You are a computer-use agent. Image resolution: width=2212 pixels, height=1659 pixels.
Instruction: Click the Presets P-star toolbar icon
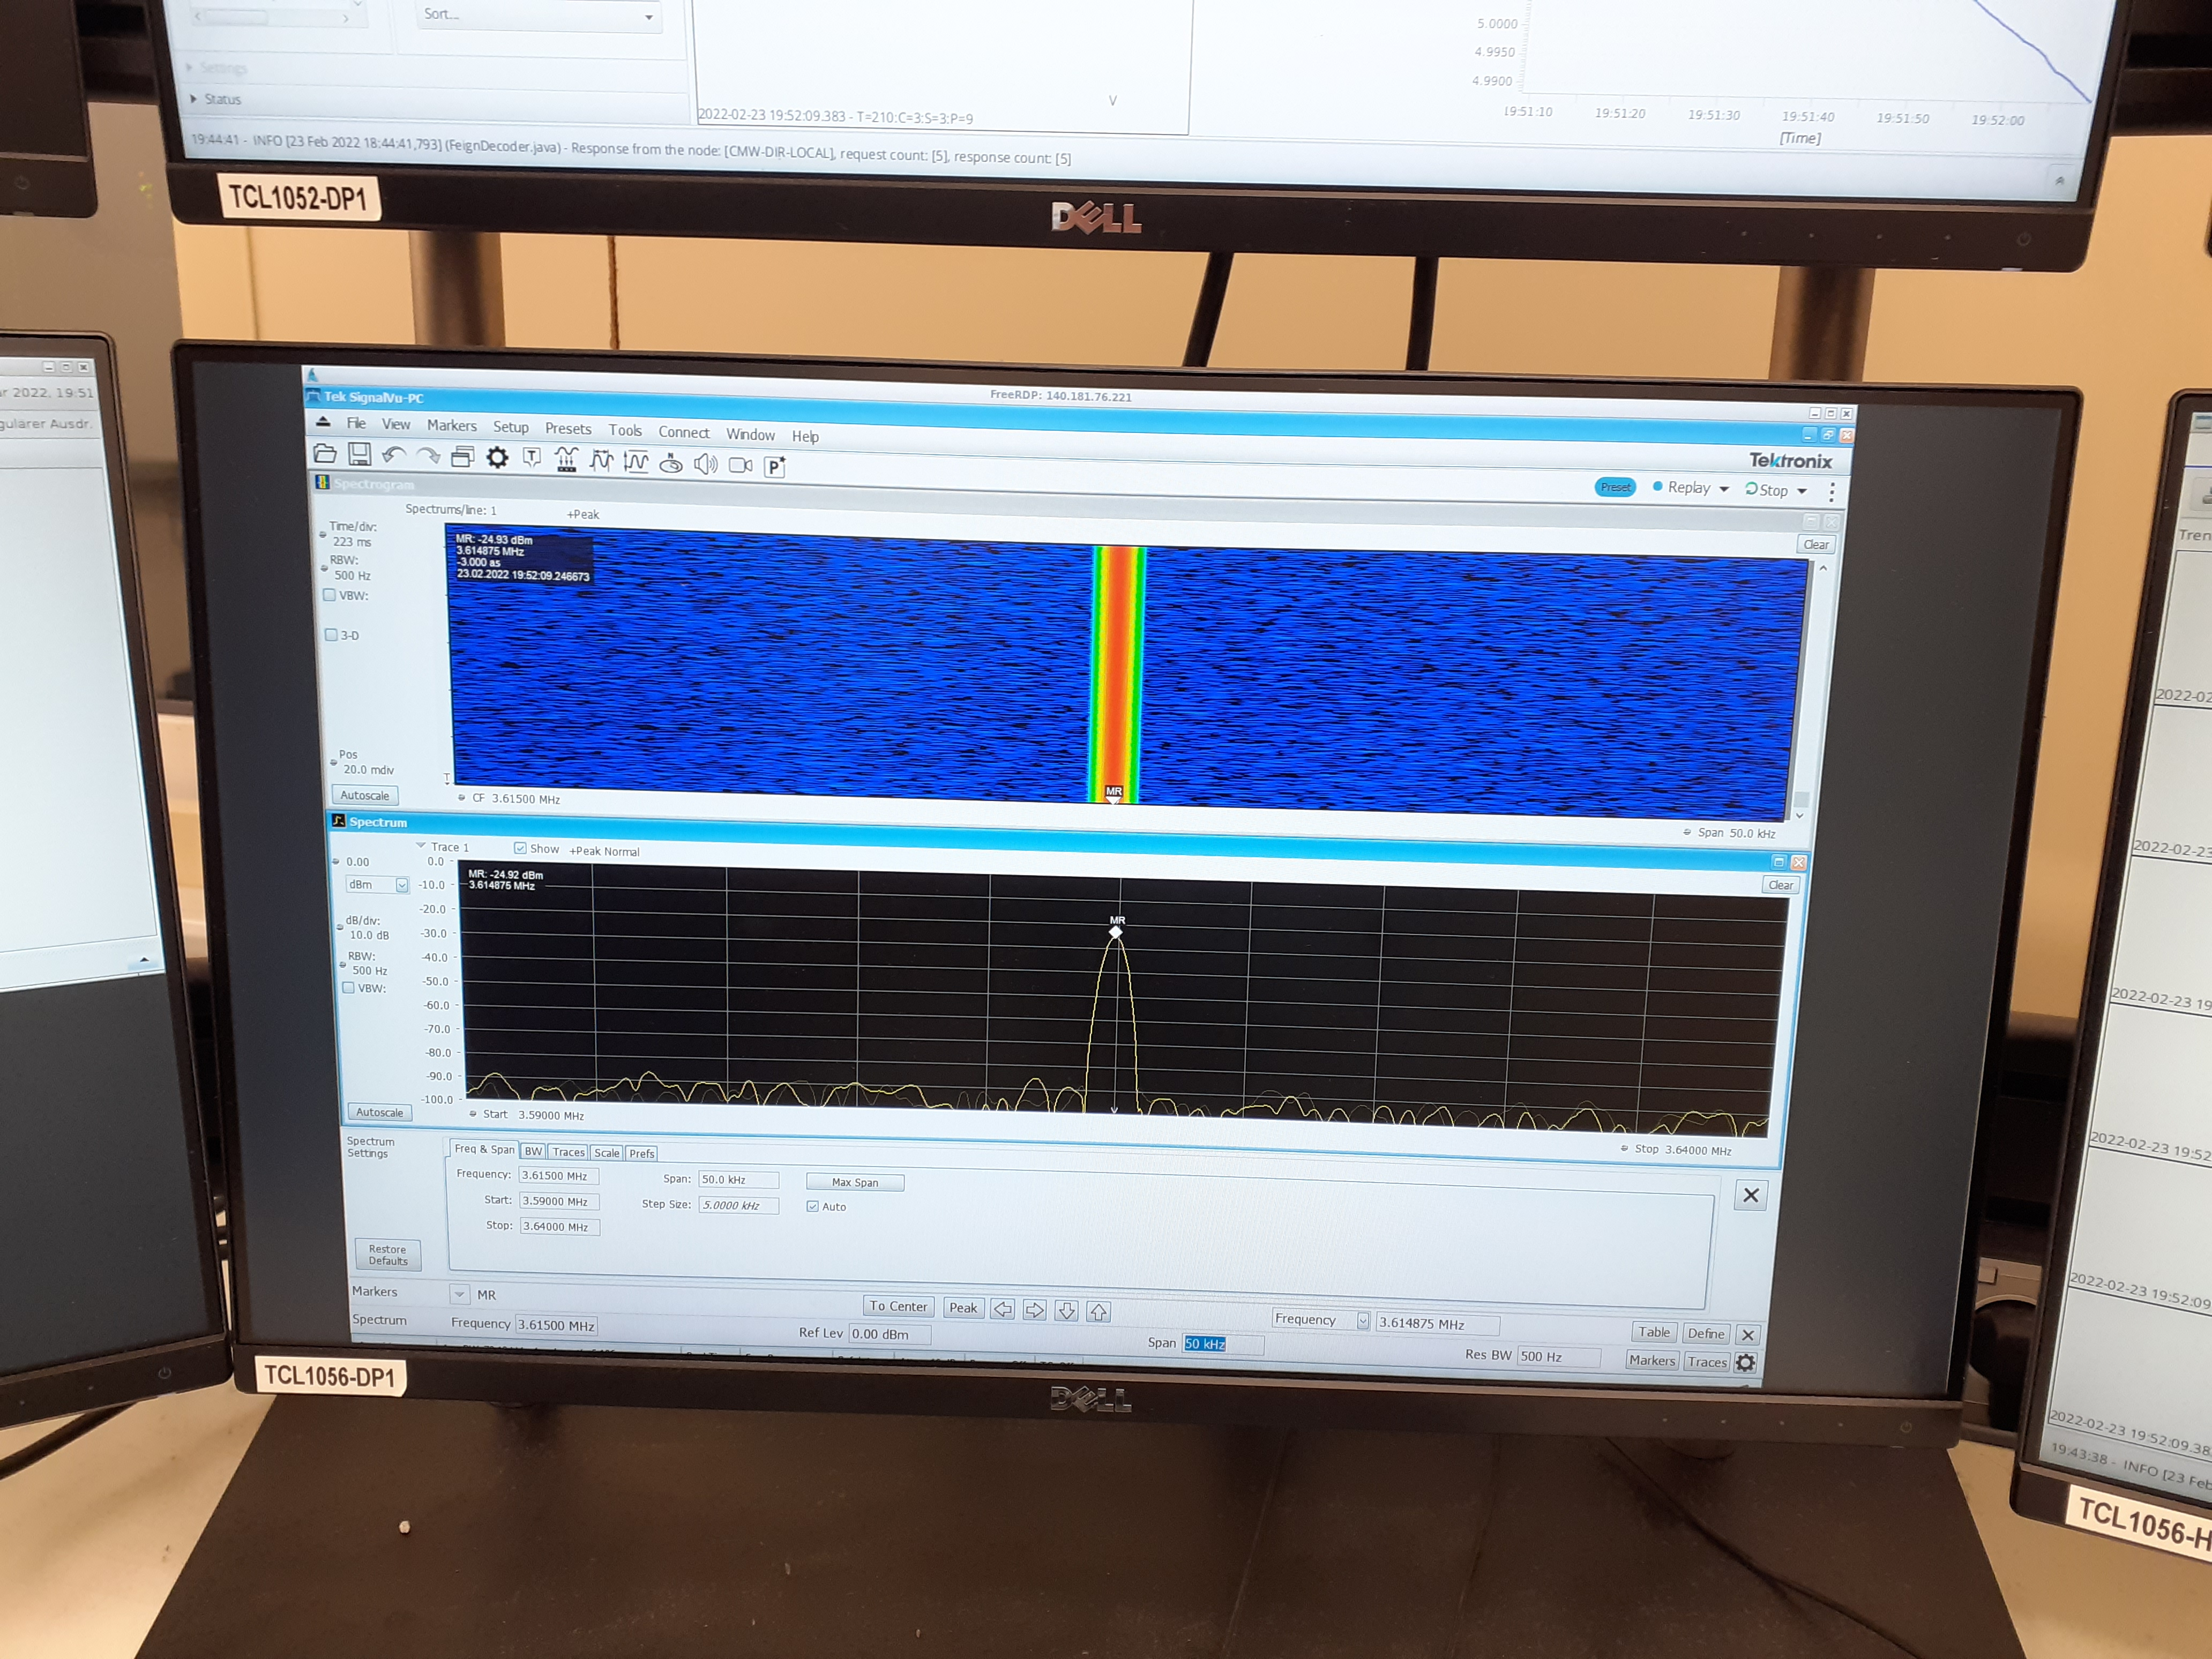point(775,466)
